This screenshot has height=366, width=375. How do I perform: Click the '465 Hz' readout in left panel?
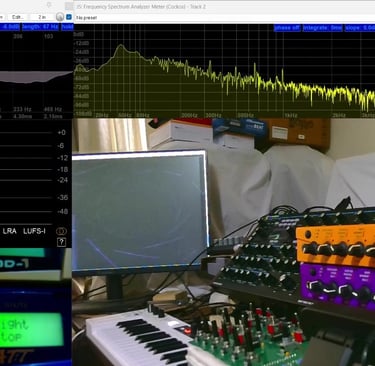click(x=52, y=109)
